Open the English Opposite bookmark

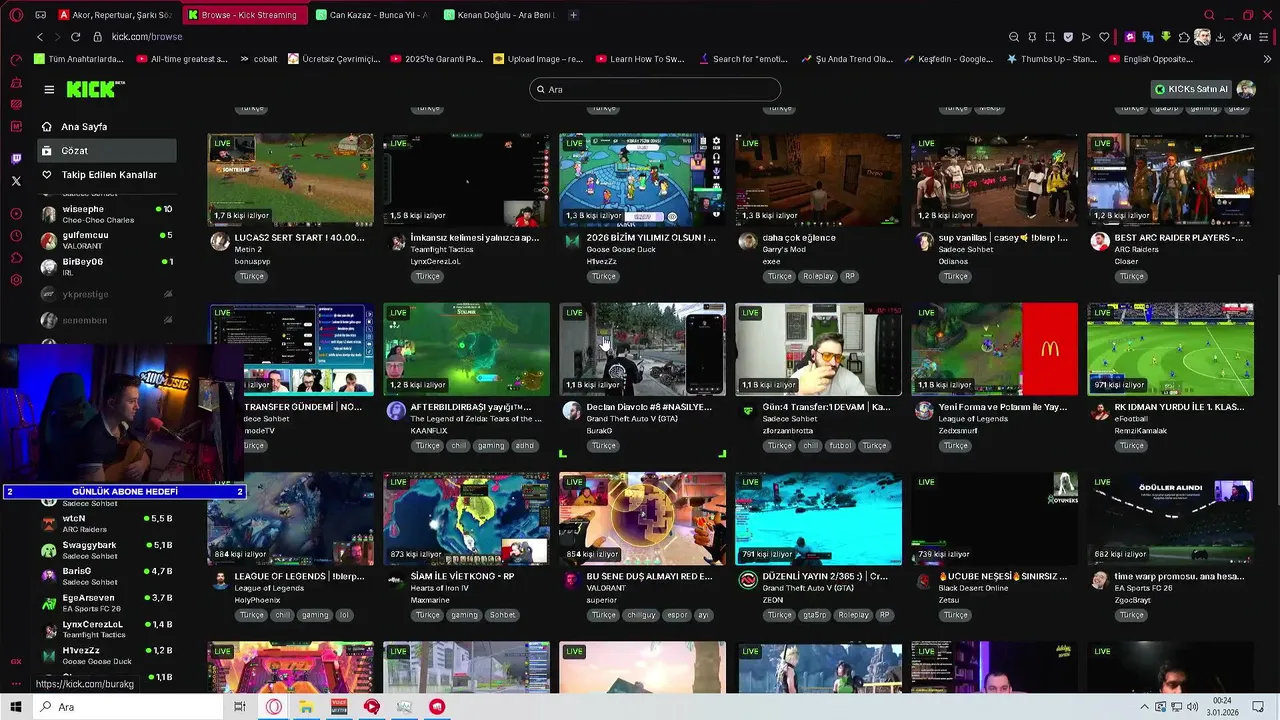[x=1151, y=59]
